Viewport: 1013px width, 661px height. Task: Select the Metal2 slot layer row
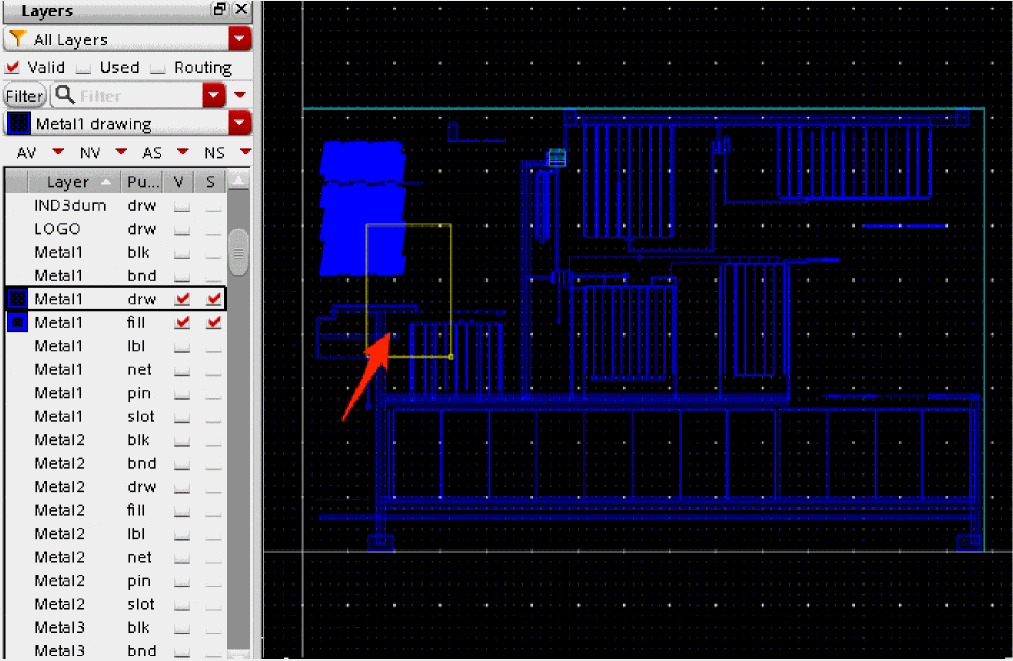(x=116, y=604)
